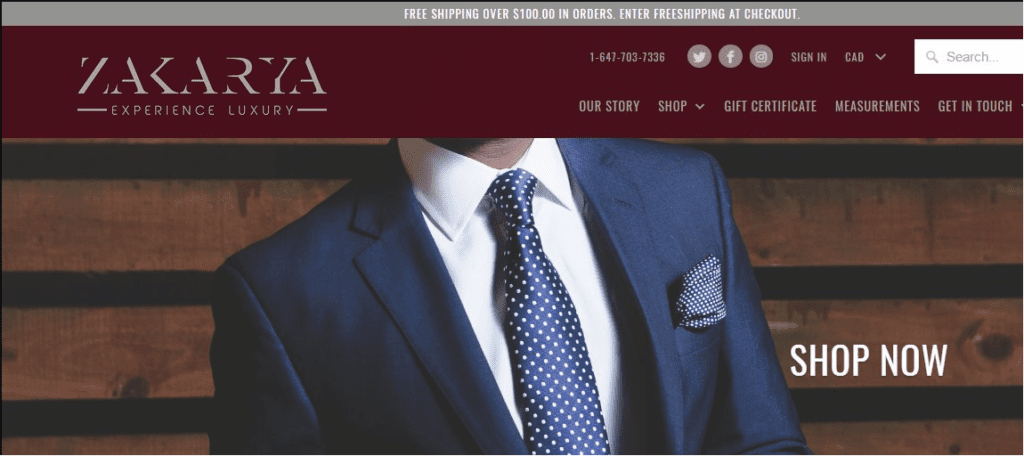Call the 1-647-703-7336 phone link
The height and width of the screenshot is (456, 1024).
[627, 57]
